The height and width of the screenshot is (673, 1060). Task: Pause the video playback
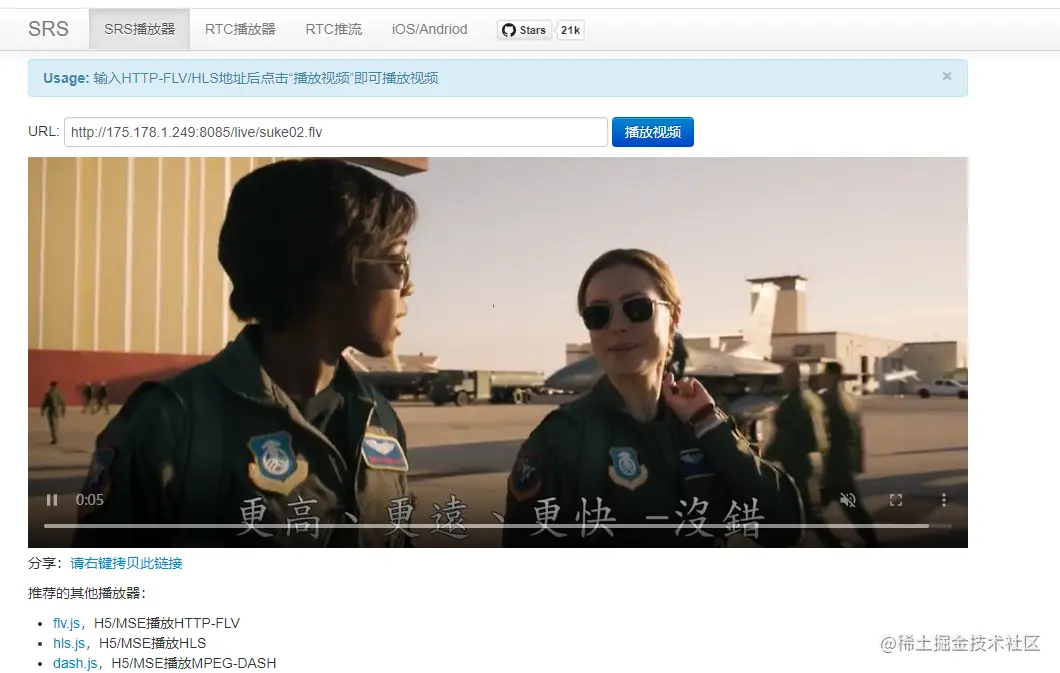coord(51,500)
